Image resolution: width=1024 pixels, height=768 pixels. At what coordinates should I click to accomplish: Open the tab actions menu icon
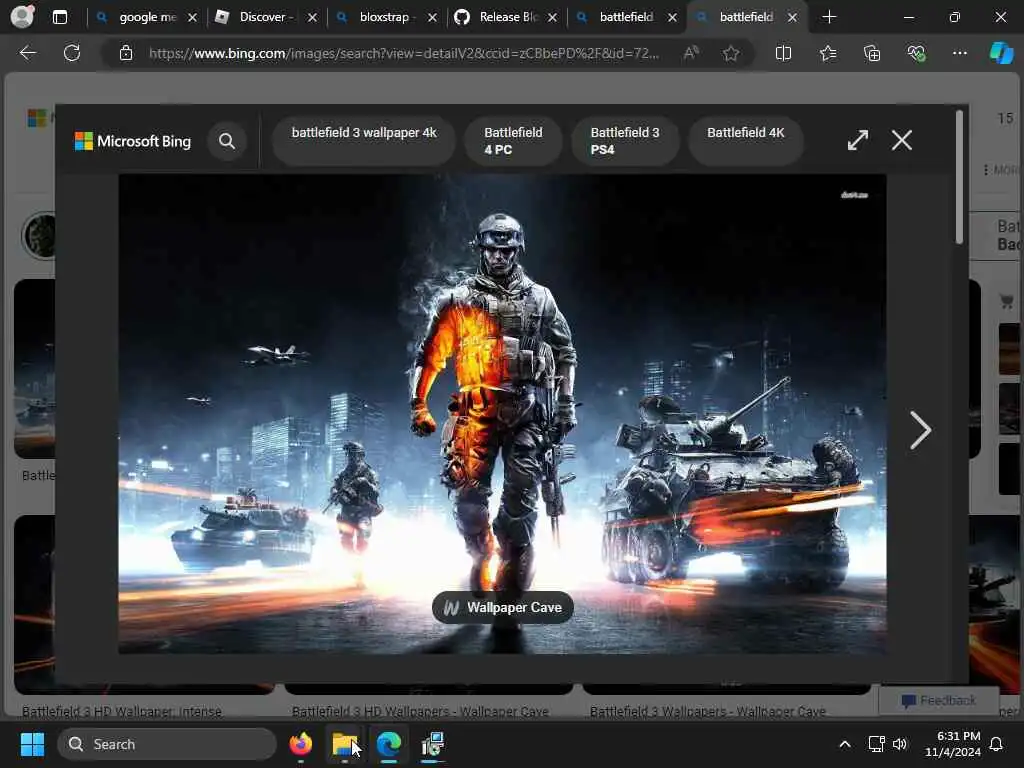(x=60, y=17)
